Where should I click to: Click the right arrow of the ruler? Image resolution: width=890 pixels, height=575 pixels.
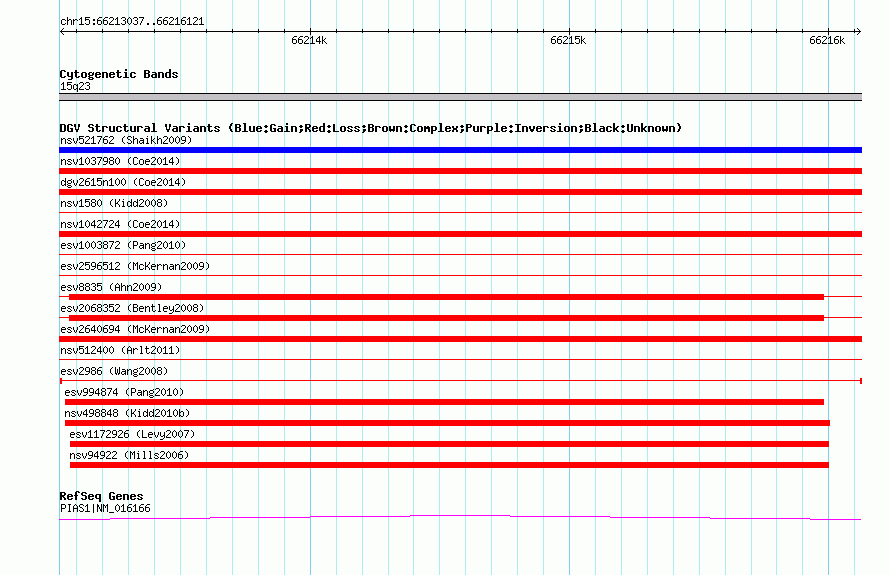tap(858, 32)
